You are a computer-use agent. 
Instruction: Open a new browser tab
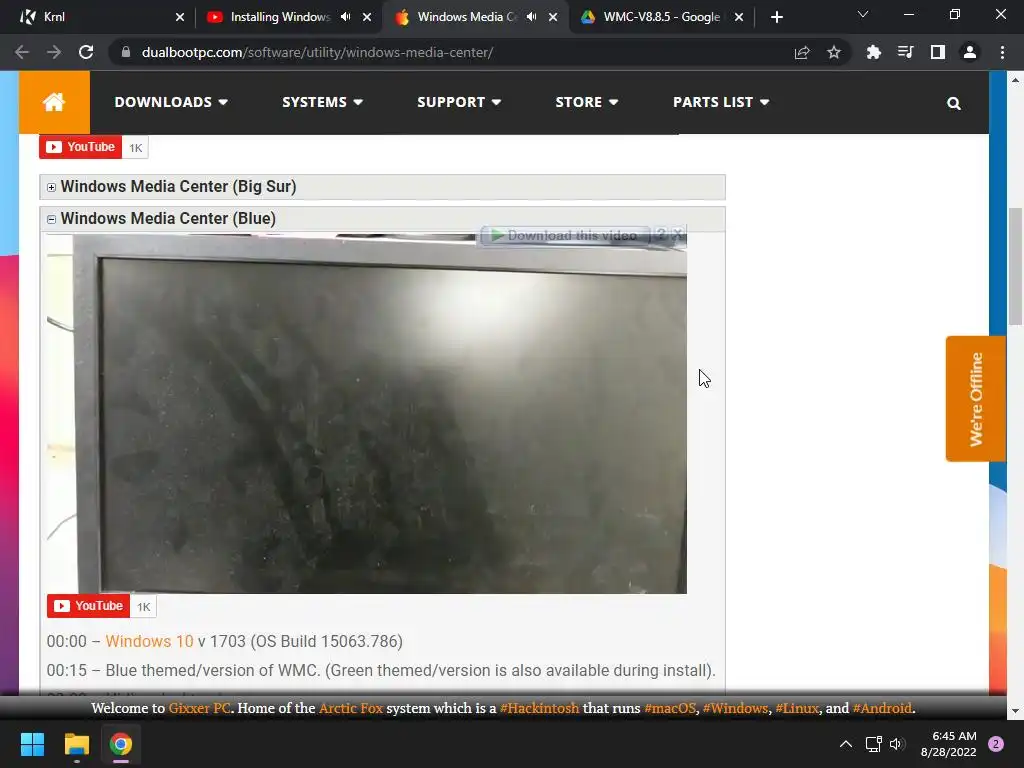776,17
